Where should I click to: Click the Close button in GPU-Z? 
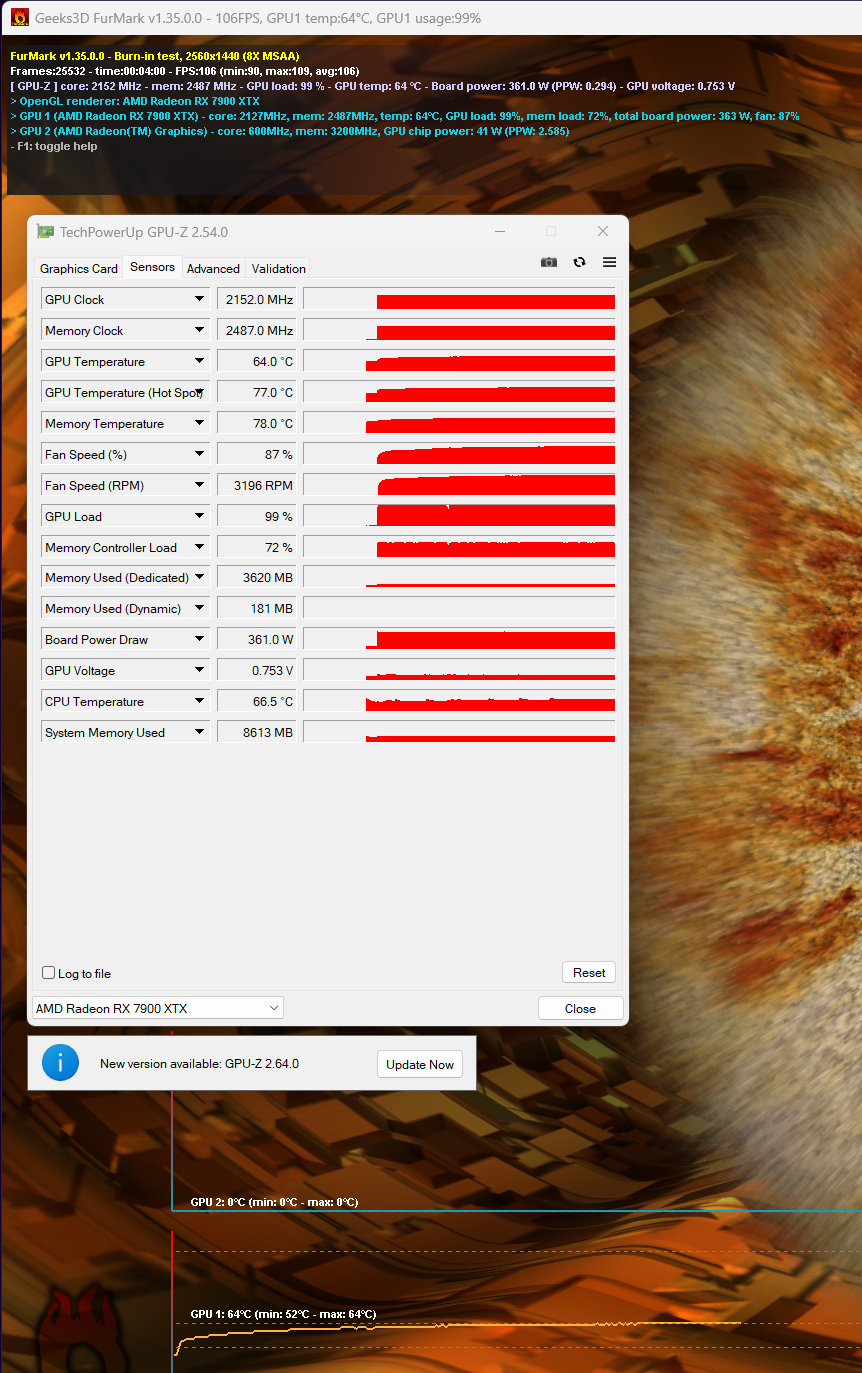[x=580, y=1008]
